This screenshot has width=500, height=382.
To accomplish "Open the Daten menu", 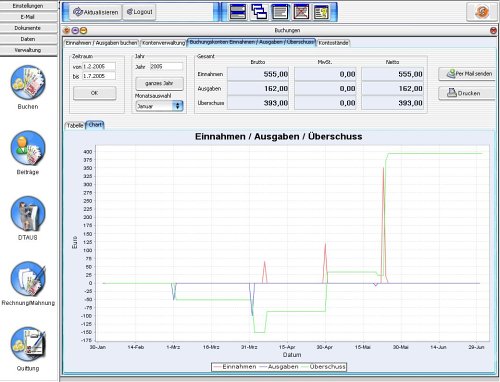I will point(28,39).
